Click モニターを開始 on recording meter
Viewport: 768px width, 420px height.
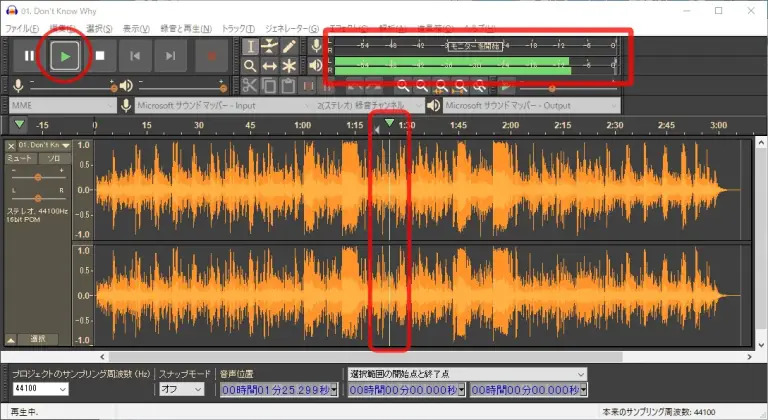475,46
